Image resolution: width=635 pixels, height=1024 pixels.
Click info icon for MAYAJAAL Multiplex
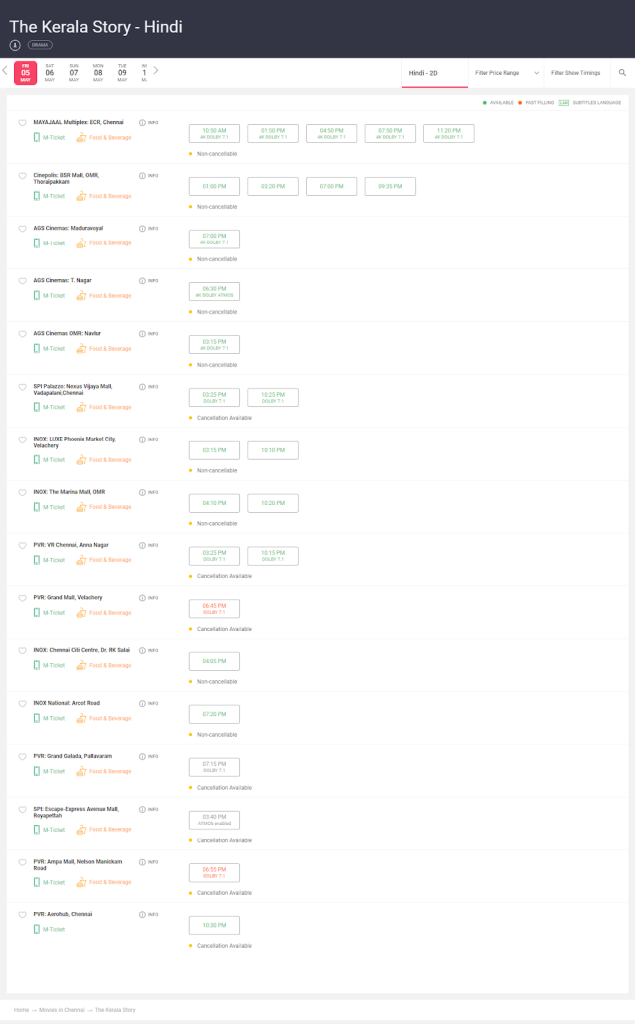point(142,123)
